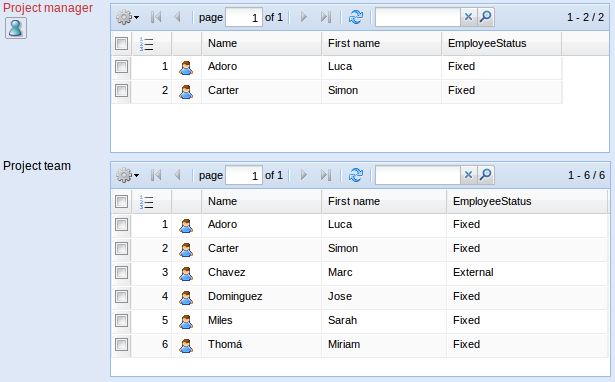This screenshot has height=382, width=615.
Task: Select 'Marc' first name cell
Action: click(384, 273)
